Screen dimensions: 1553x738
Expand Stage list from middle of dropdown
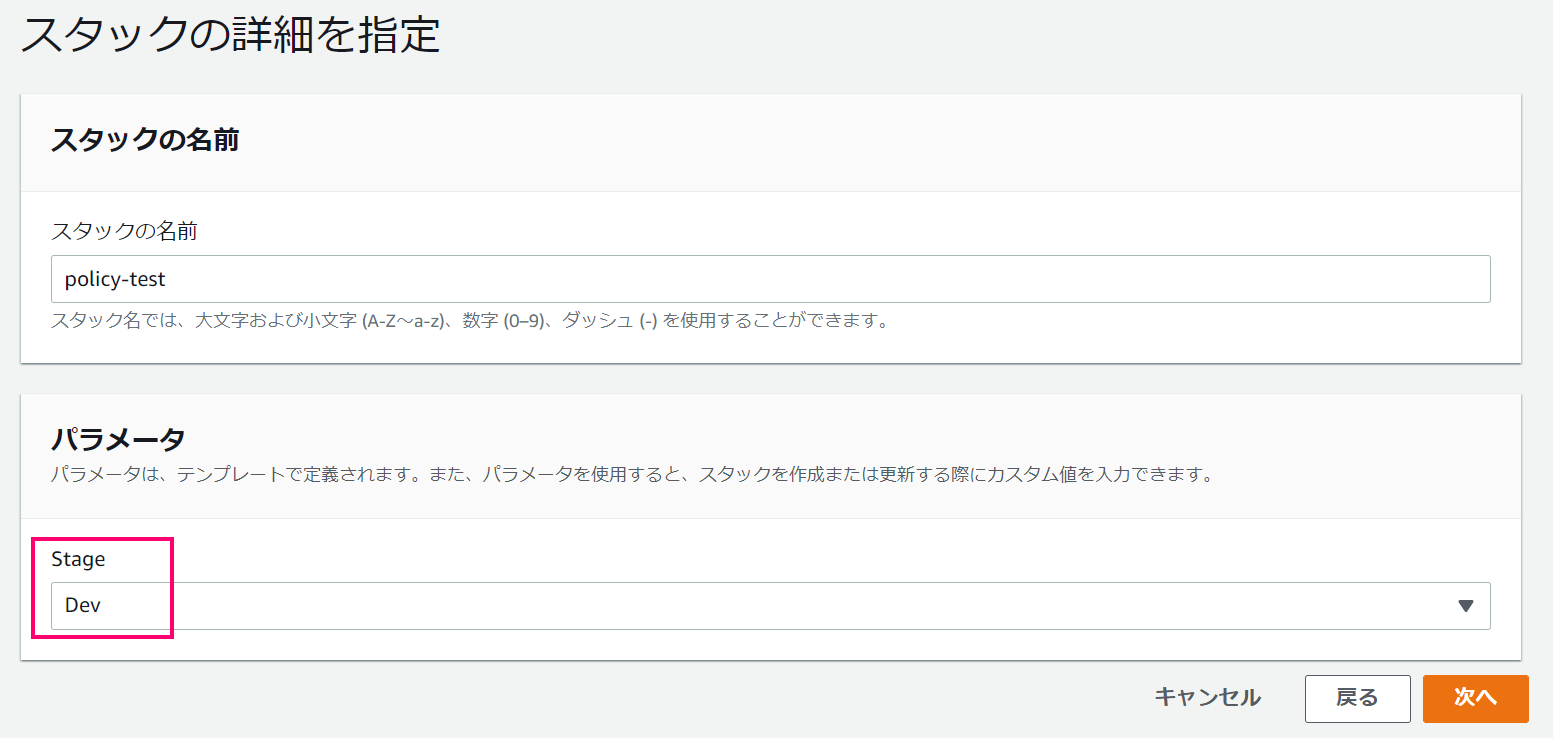coord(770,606)
